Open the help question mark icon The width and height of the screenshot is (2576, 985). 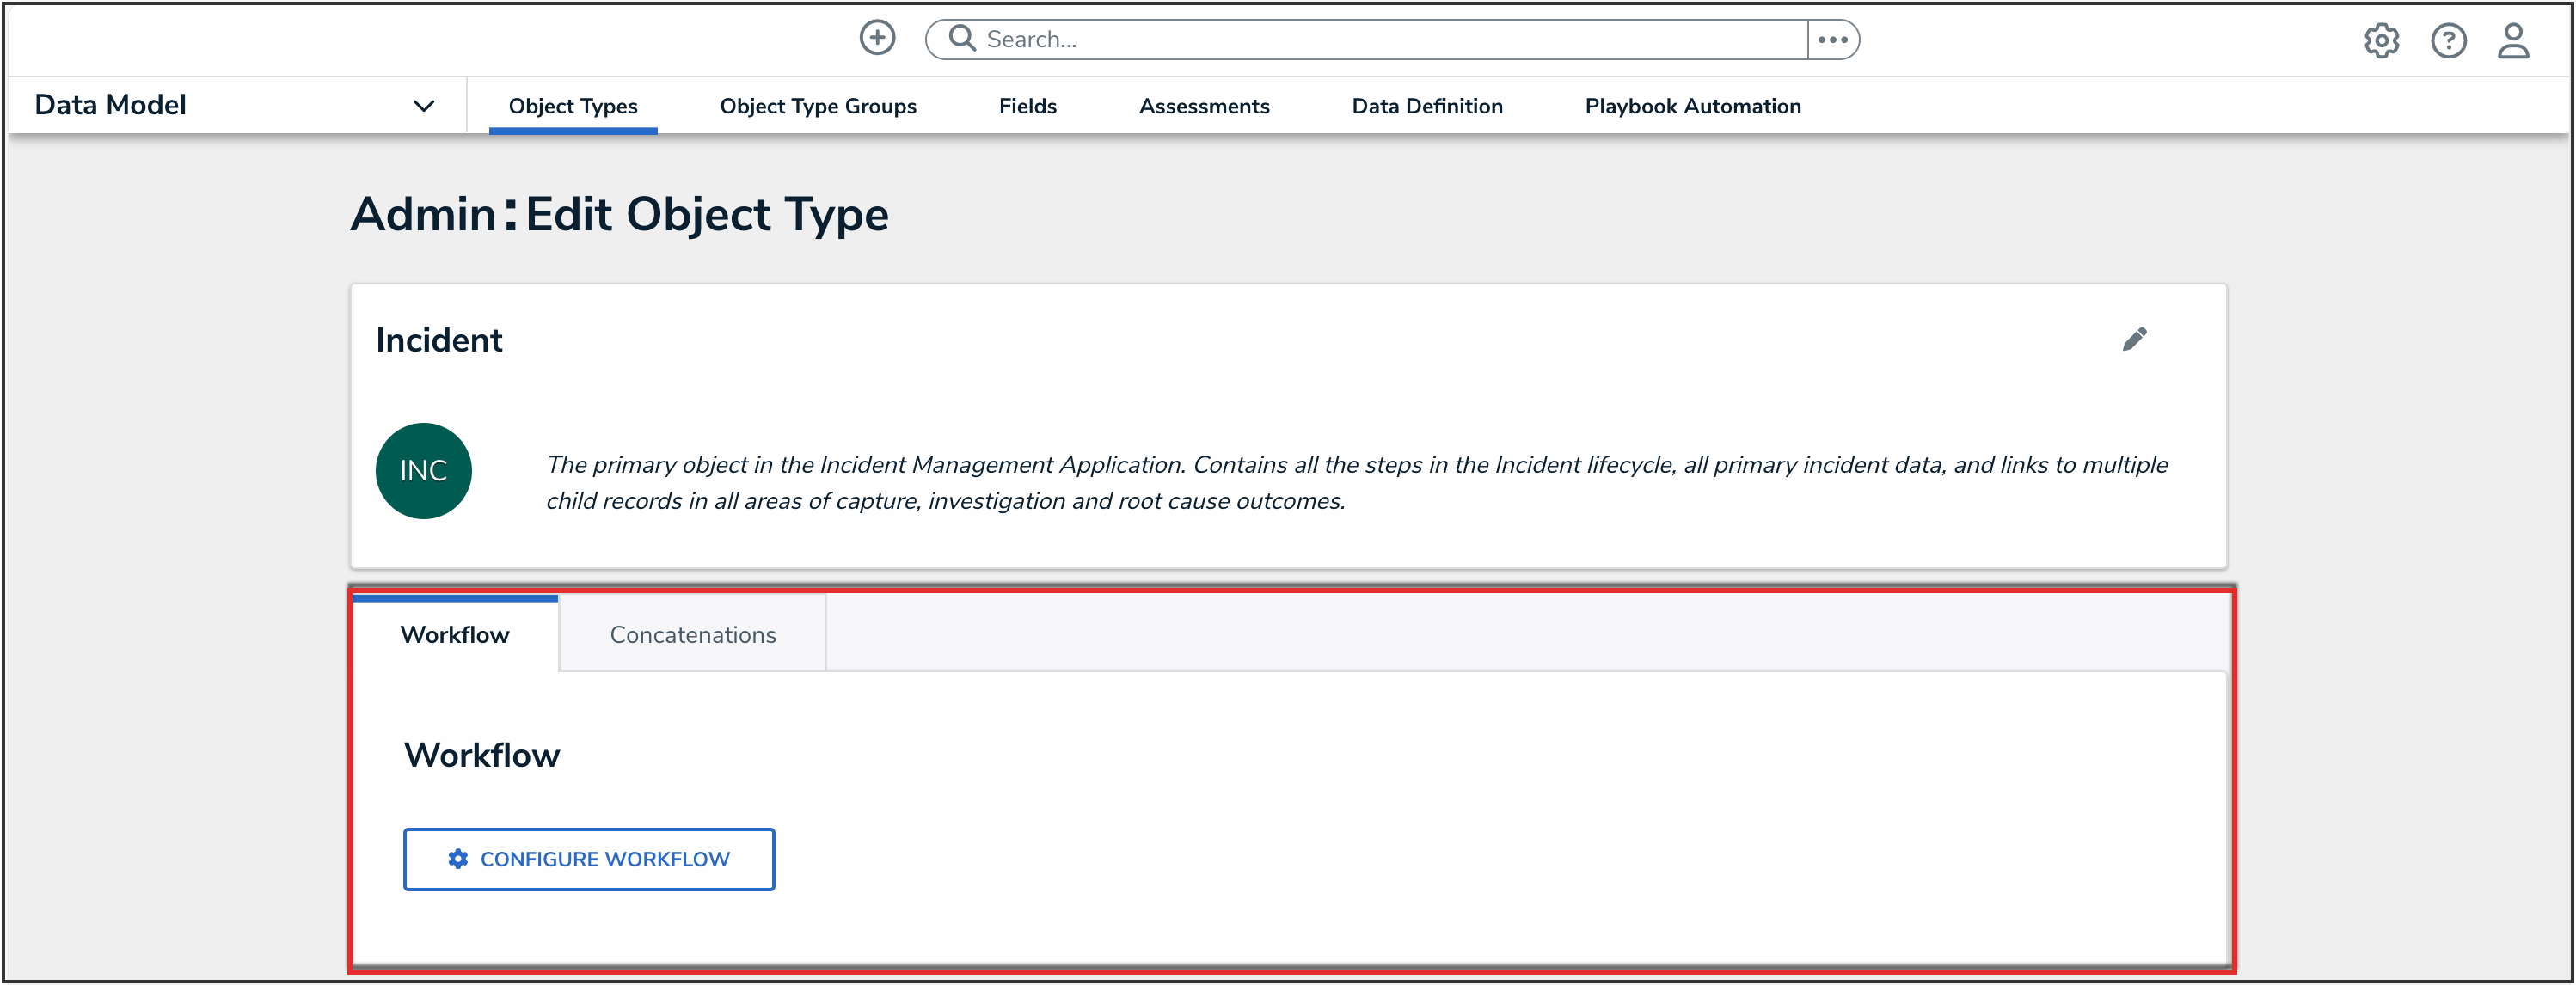2447,41
